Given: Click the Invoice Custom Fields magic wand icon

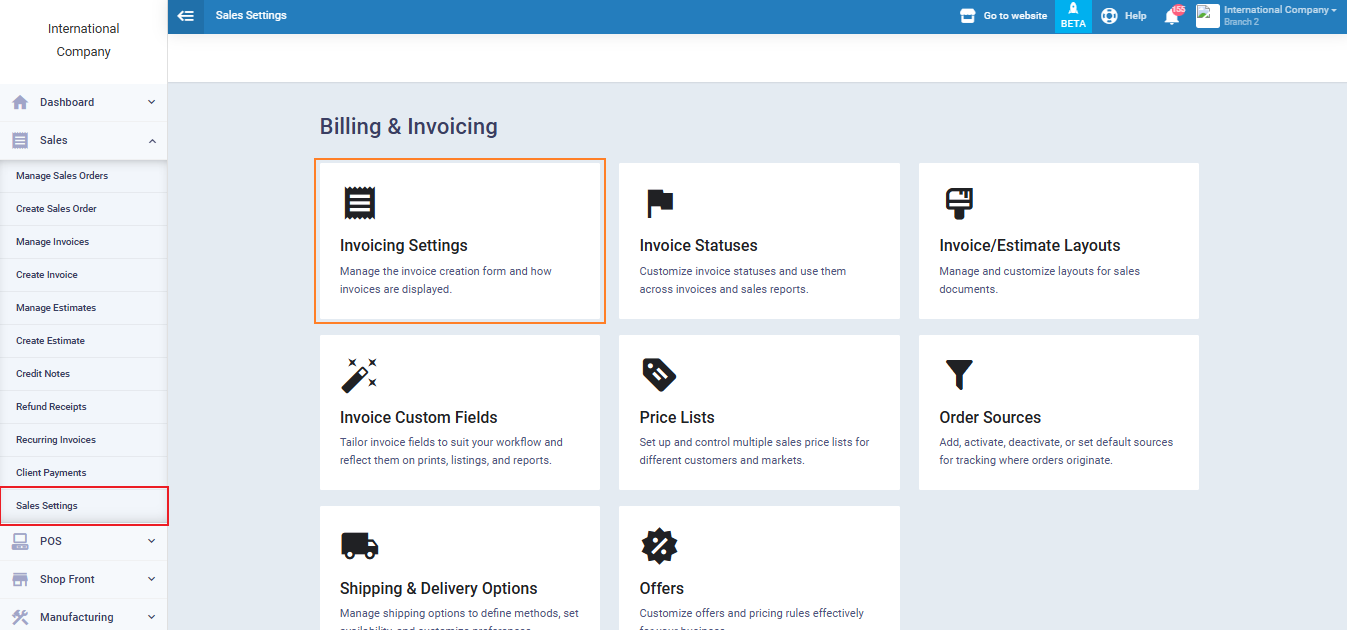Looking at the screenshot, I should click(359, 375).
